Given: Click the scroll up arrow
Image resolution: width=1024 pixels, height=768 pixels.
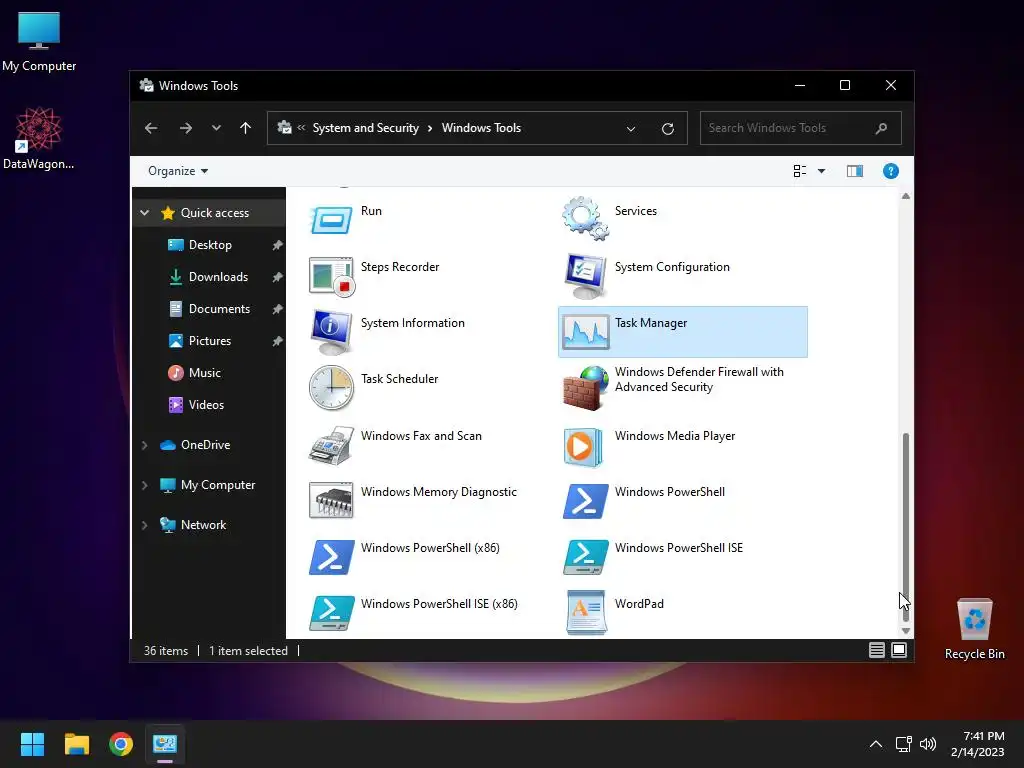Looking at the screenshot, I should pos(905,196).
